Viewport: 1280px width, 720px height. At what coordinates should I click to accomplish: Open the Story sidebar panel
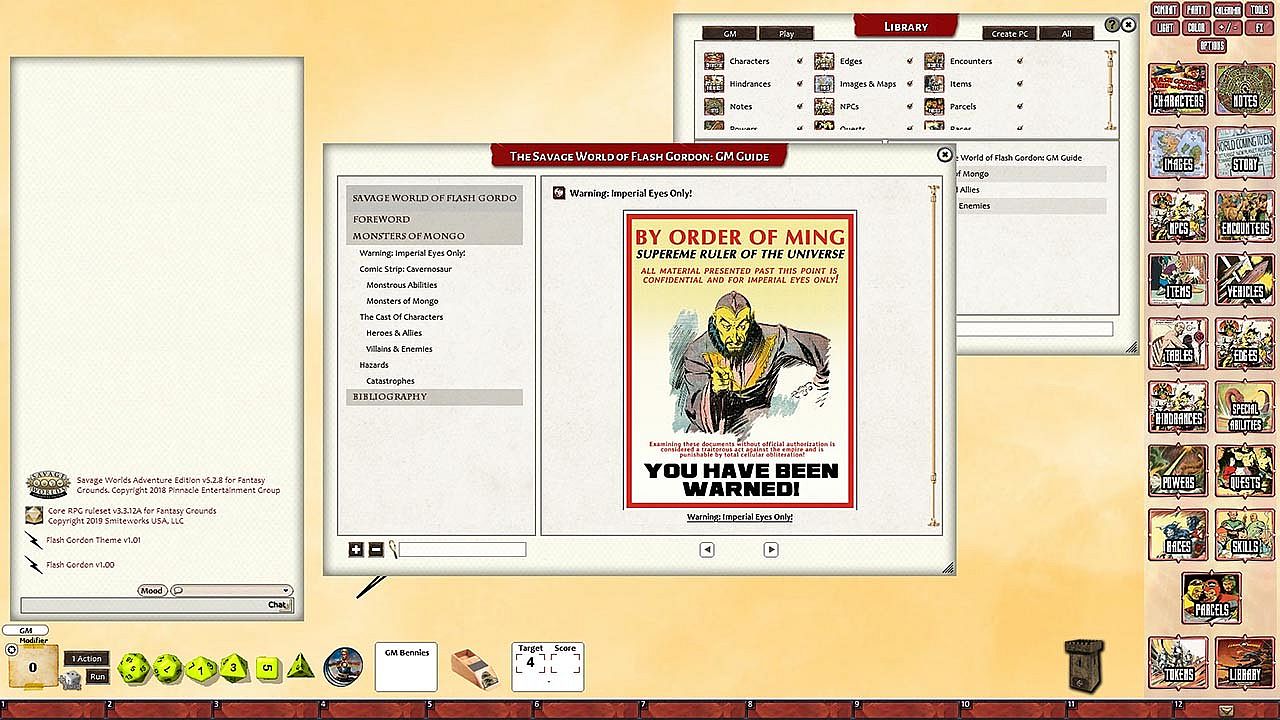(1244, 154)
